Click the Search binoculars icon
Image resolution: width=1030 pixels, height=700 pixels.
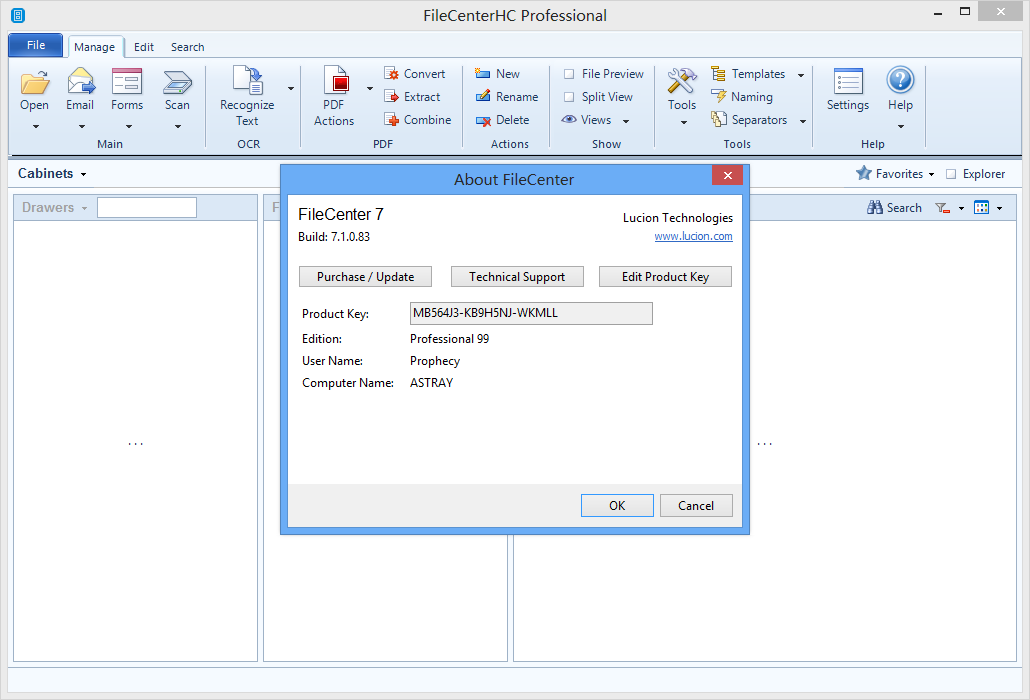874,208
